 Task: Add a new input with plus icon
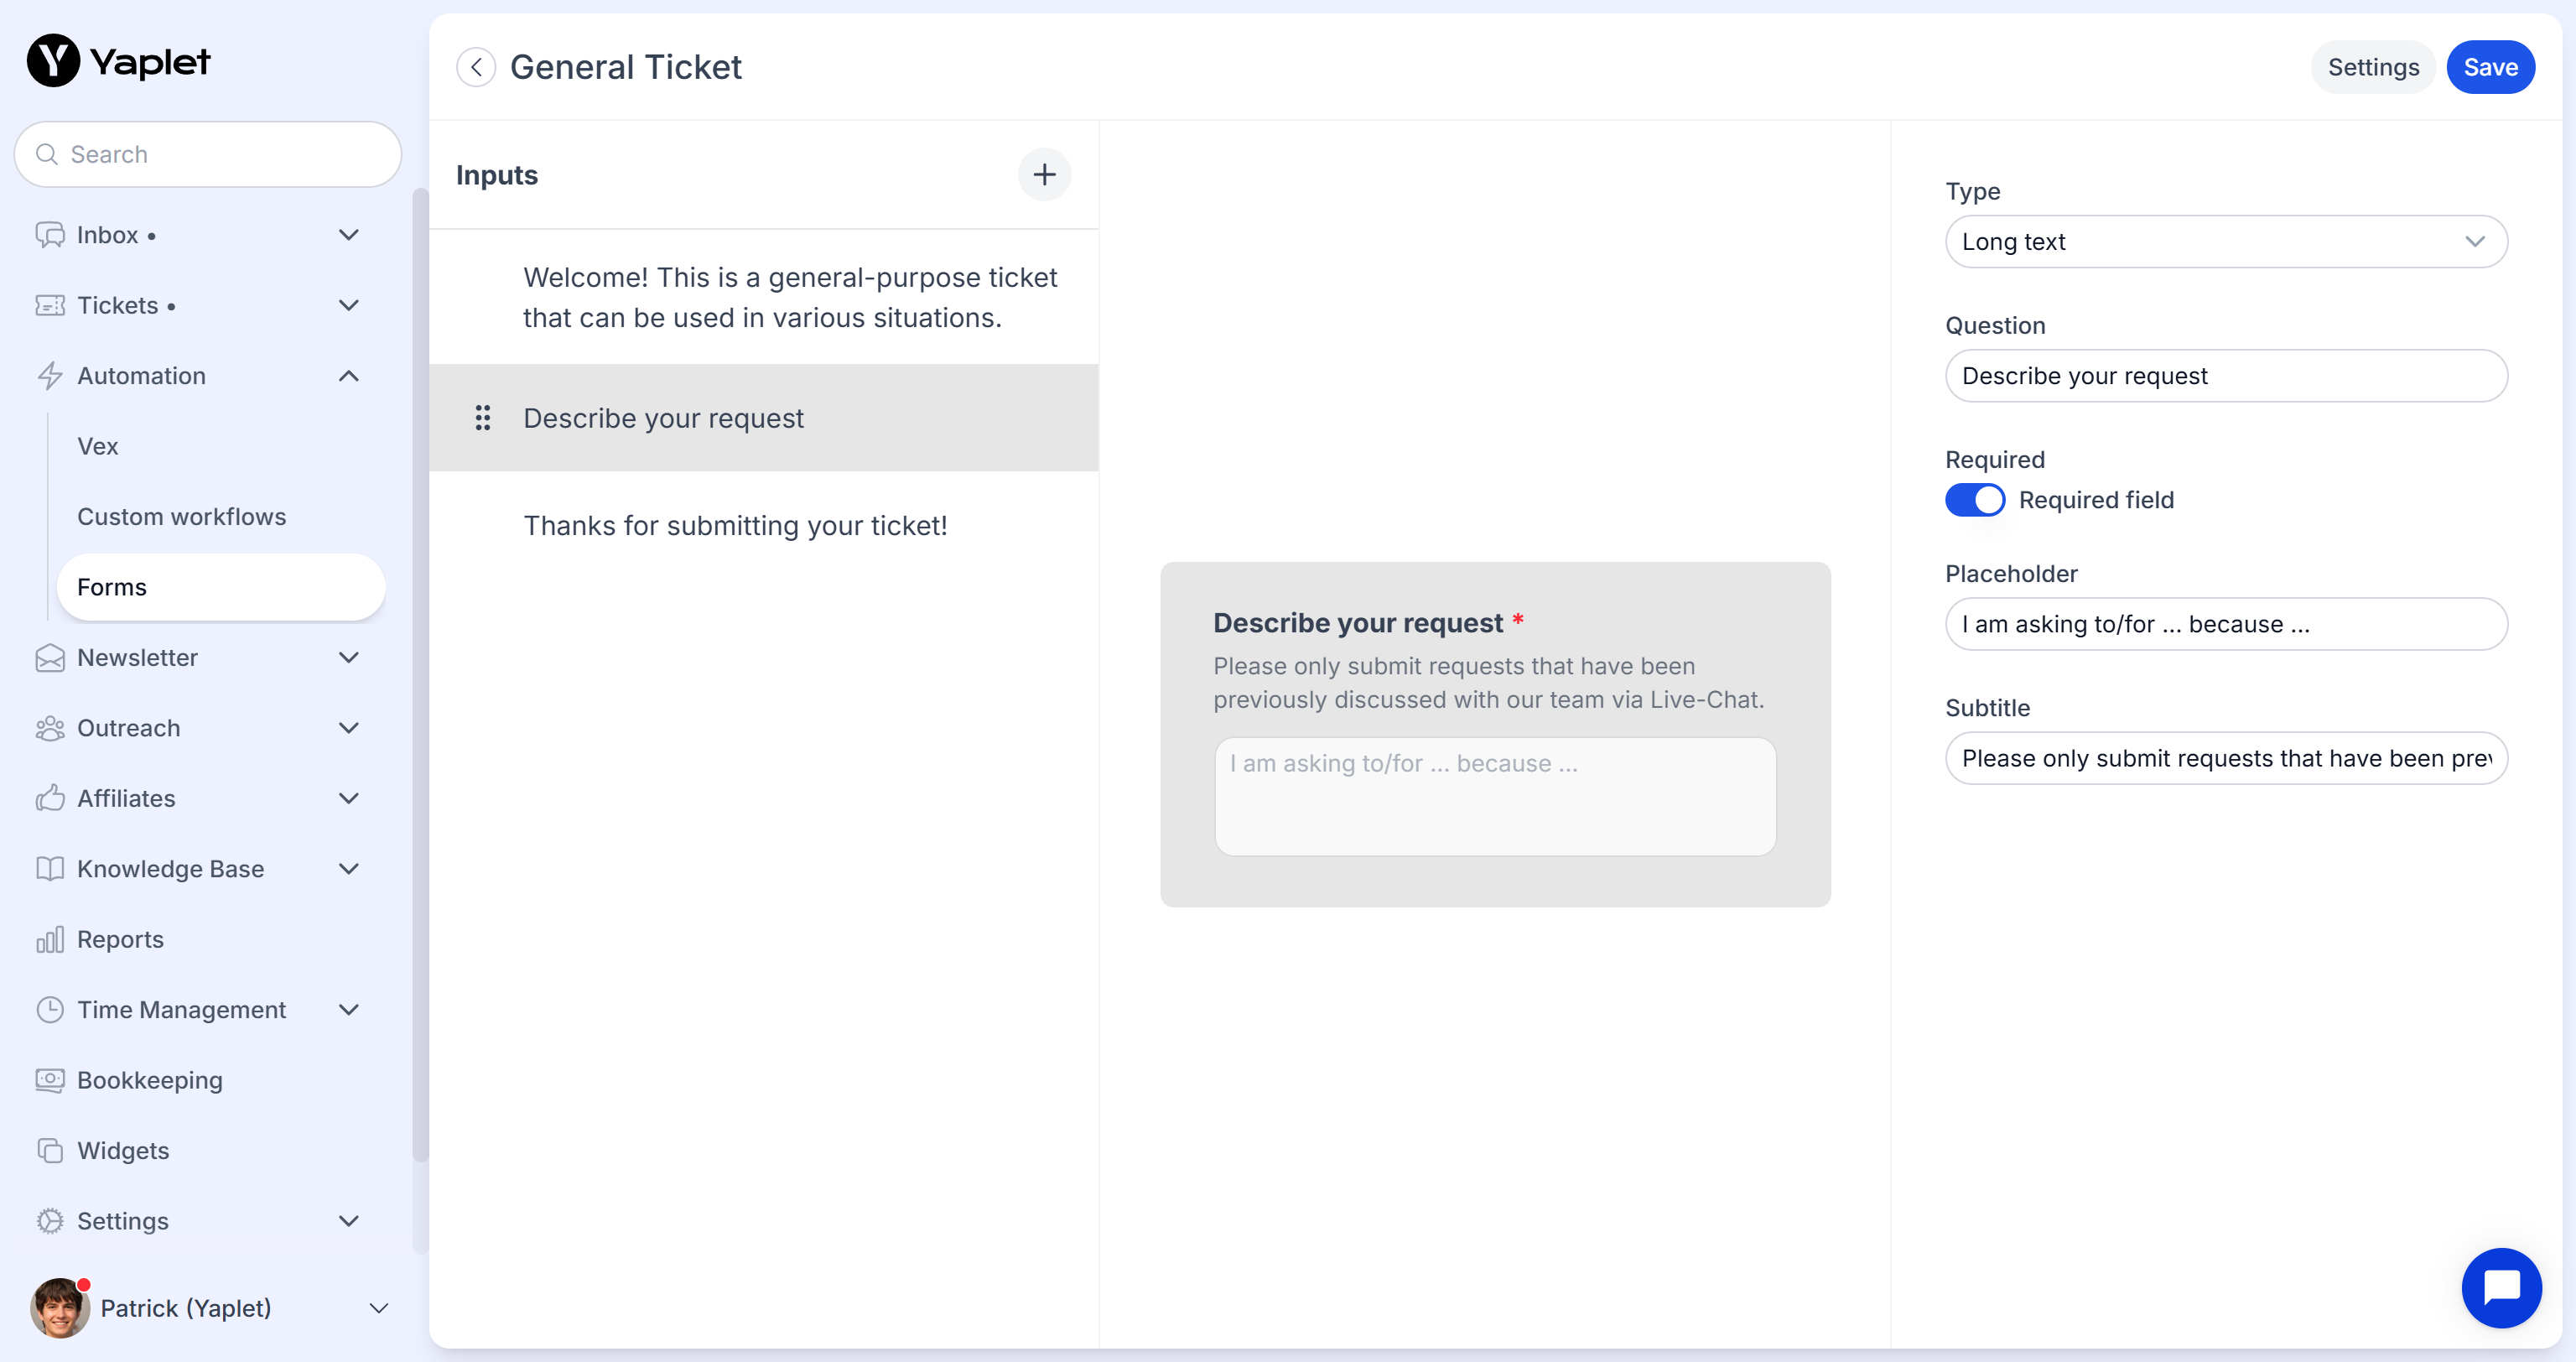pos(1044,175)
